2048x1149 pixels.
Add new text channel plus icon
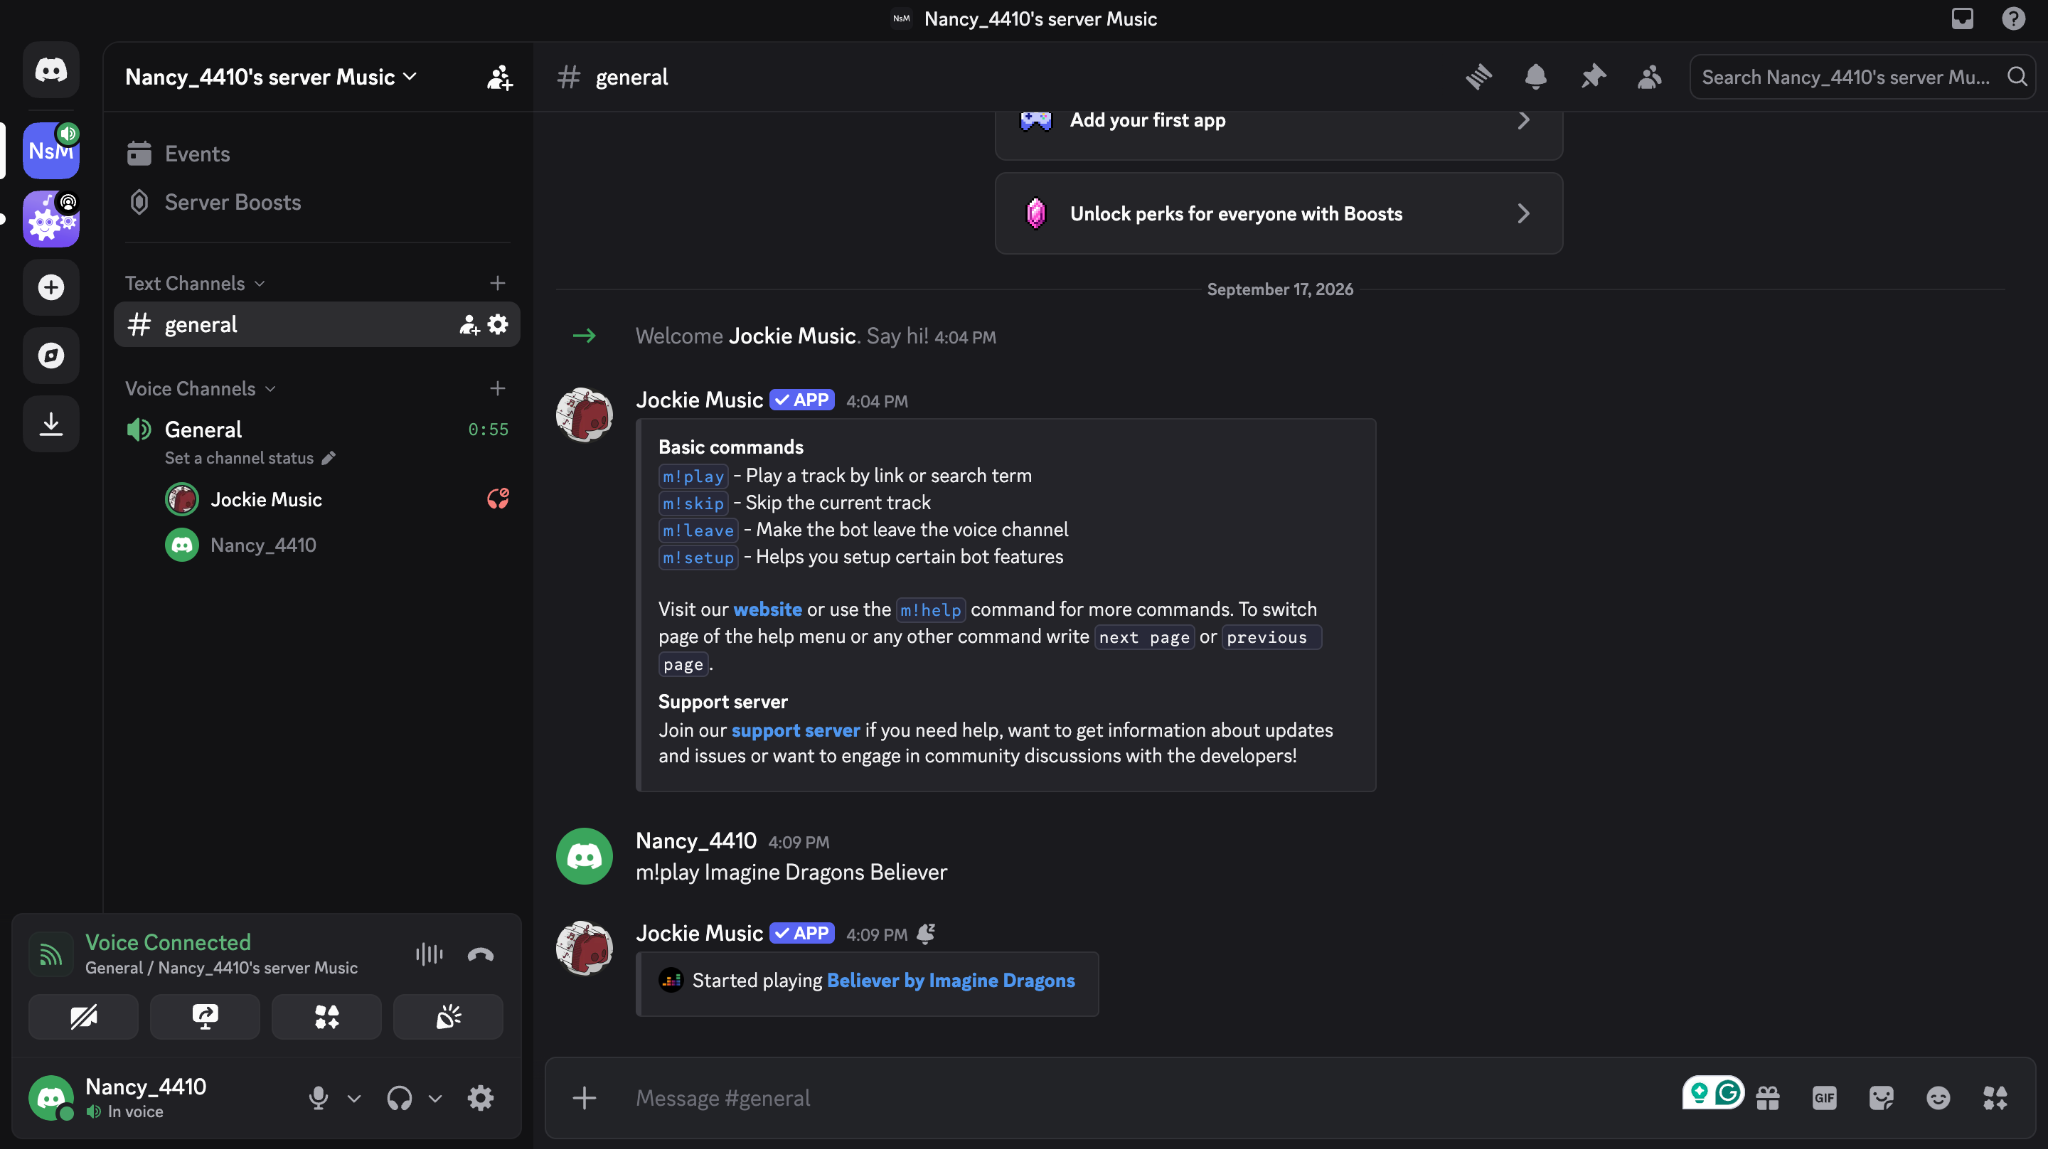pyautogui.click(x=497, y=283)
